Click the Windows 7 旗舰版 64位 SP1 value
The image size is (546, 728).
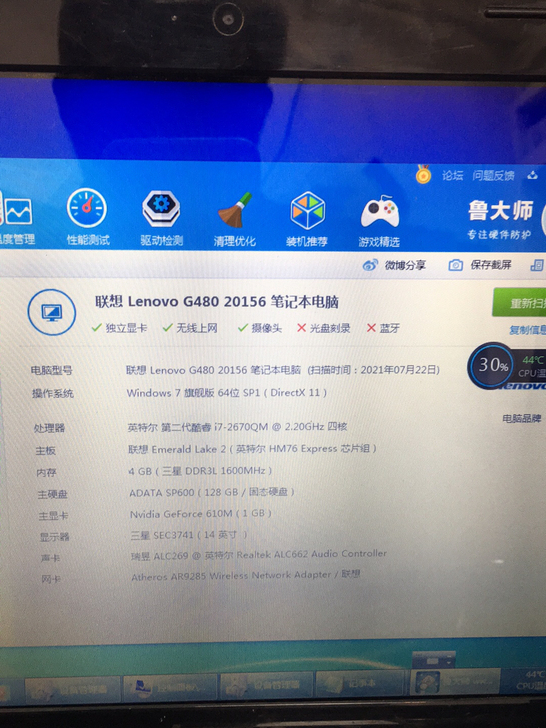[227, 393]
